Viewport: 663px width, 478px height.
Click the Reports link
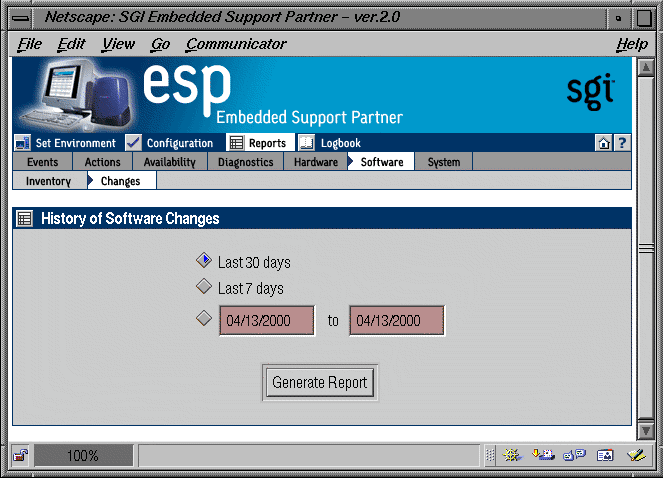coord(267,143)
